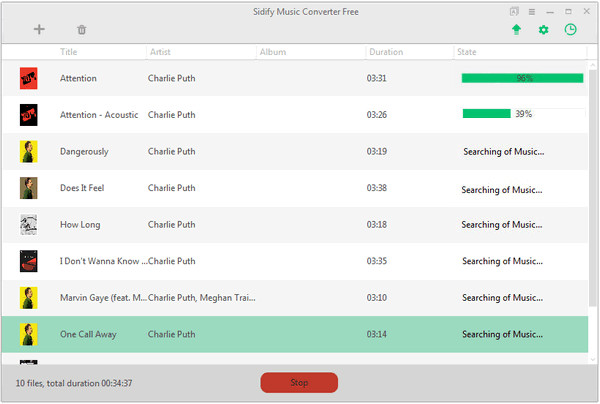Click duration 03:35 of I Don't Wanna Know
The image size is (600, 404).
377,261
